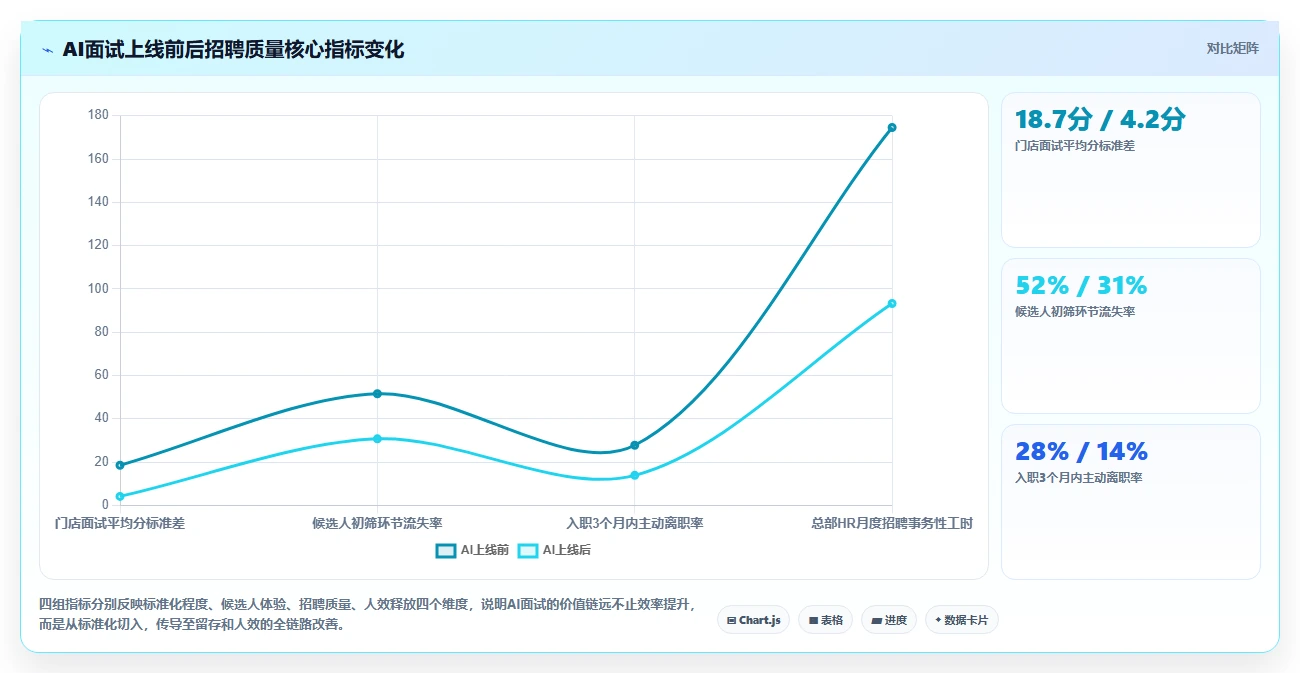This screenshot has height=673, width=1300.
Task: Click the x-axis label 入职3个月内主动离职率
Action: click(x=635, y=523)
